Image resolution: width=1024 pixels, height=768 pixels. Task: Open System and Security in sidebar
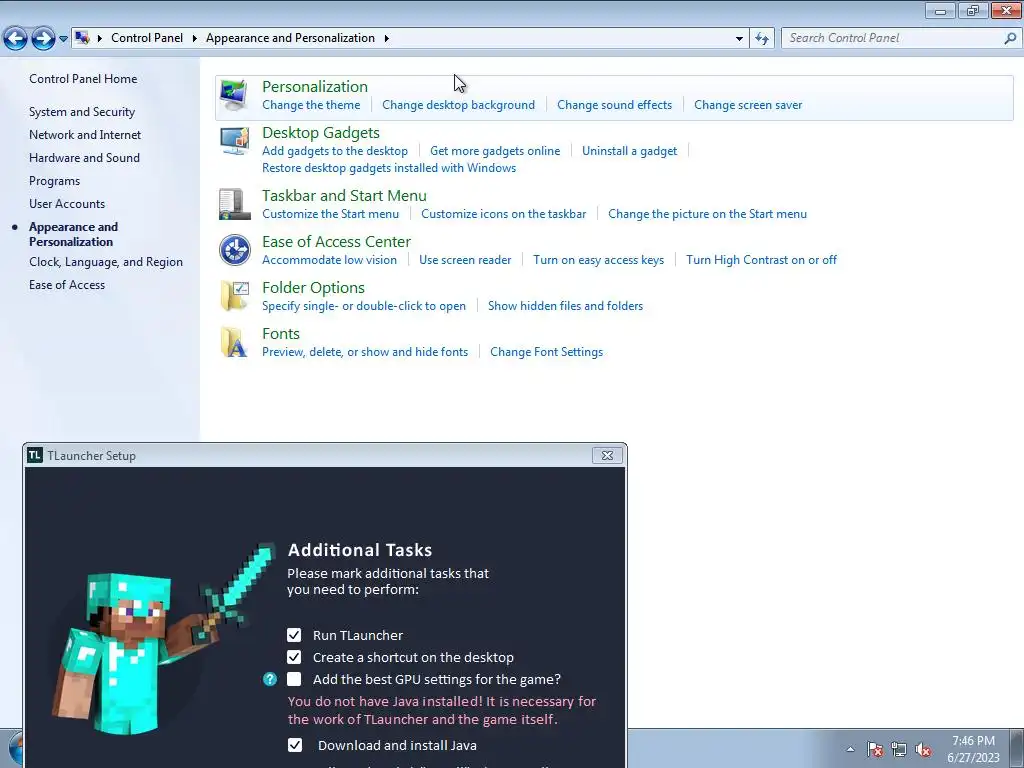[x=82, y=112]
